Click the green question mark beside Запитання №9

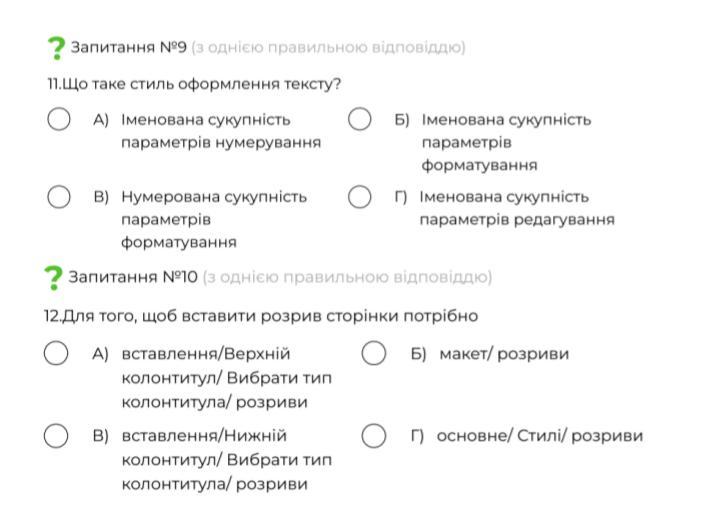pos(56,48)
